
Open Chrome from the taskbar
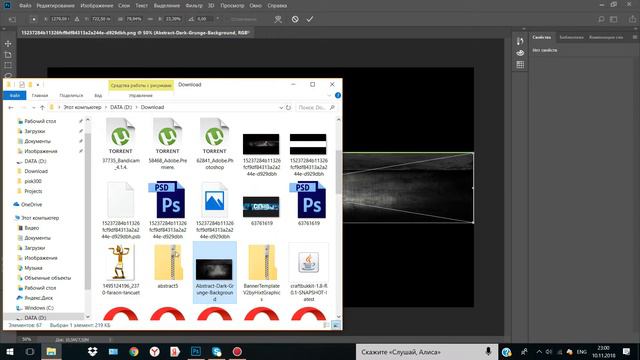tap(134, 351)
